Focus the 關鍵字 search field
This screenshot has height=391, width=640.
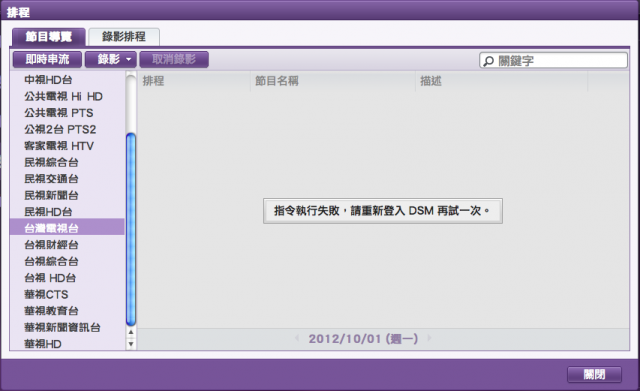[553, 61]
